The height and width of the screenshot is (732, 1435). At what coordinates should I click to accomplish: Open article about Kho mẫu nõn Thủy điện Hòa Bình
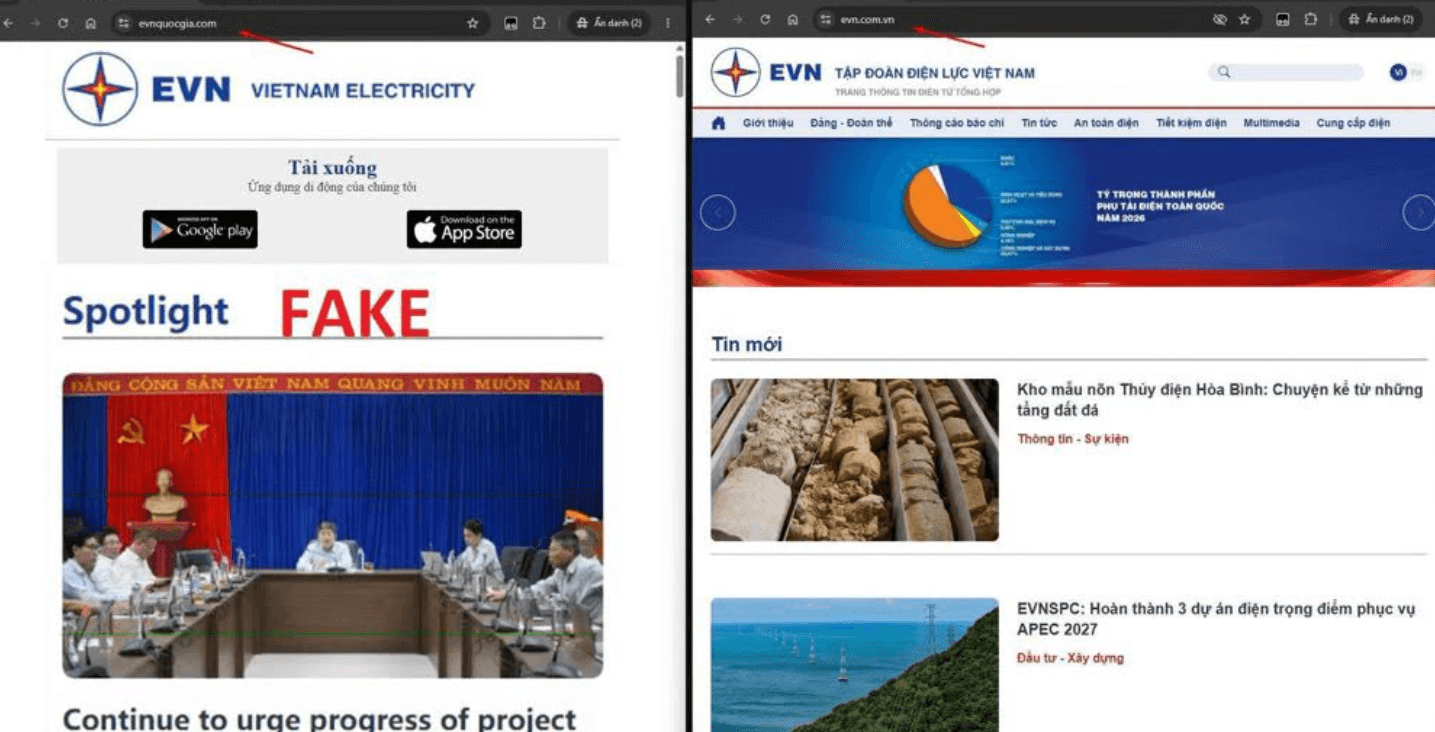1219,399
